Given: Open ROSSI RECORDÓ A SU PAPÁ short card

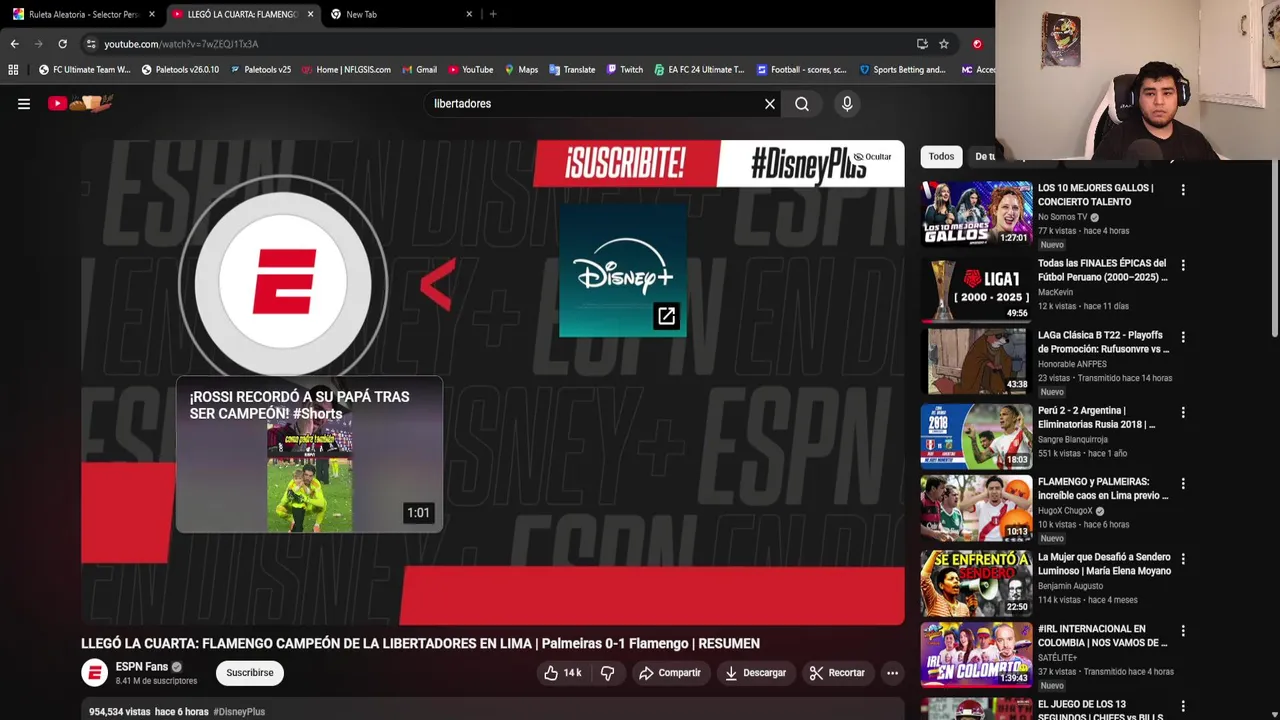Looking at the screenshot, I should [x=309, y=455].
